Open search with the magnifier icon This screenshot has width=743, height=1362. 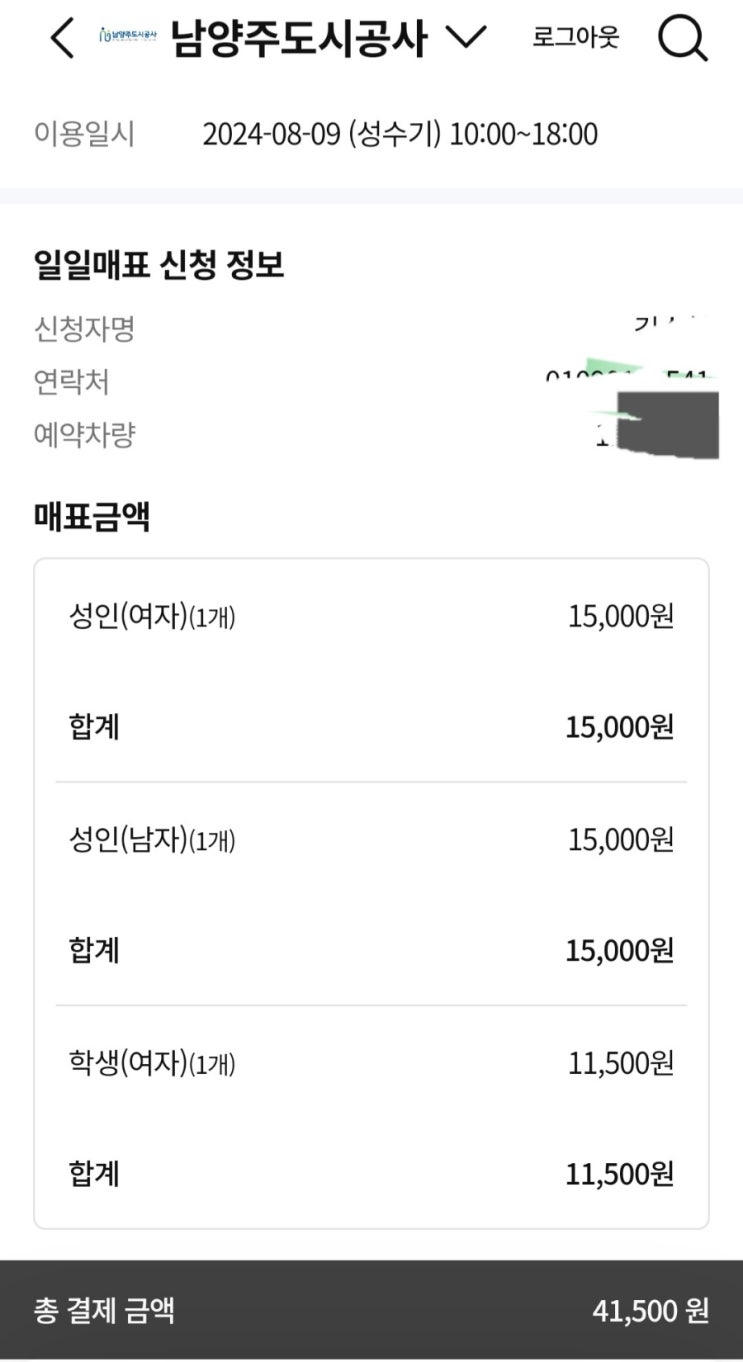682,39
